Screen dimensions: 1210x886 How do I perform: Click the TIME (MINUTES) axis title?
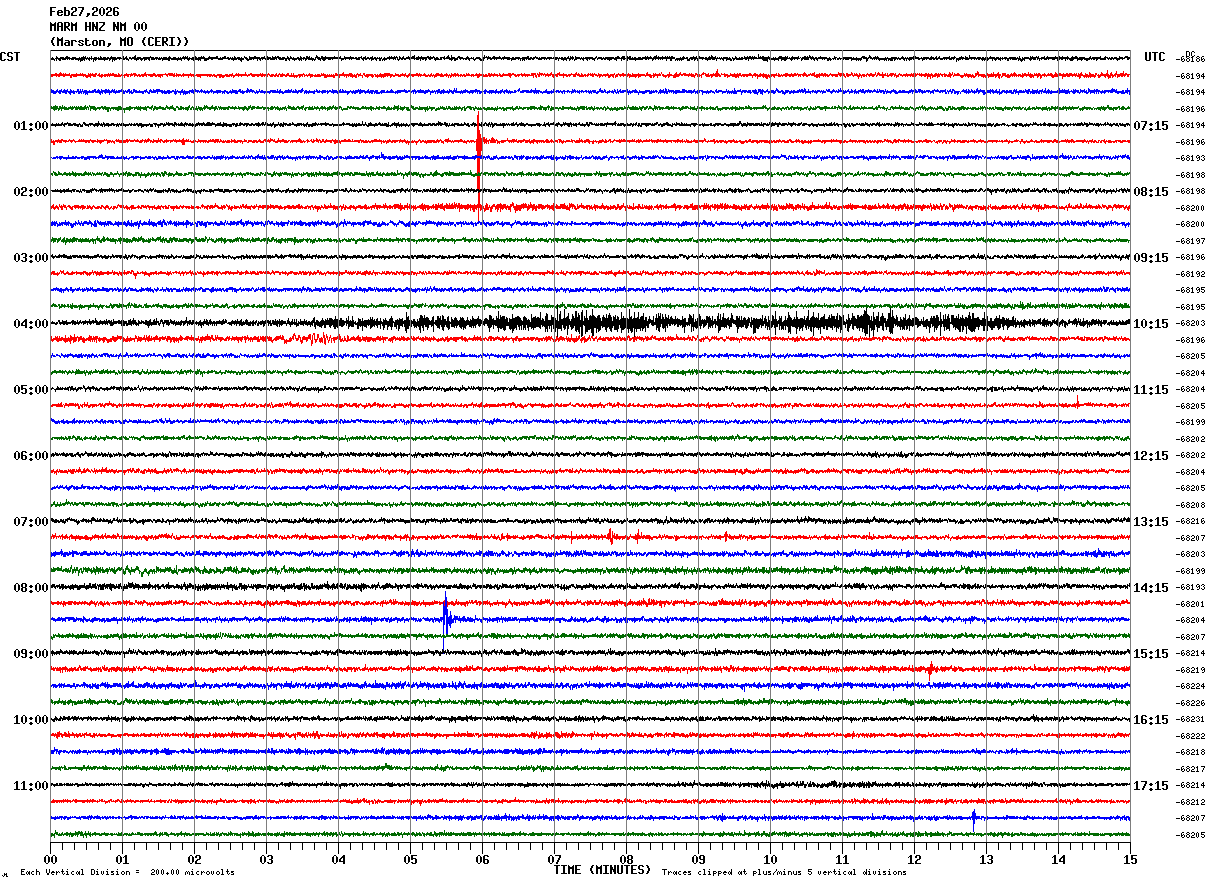pos(602,870)
